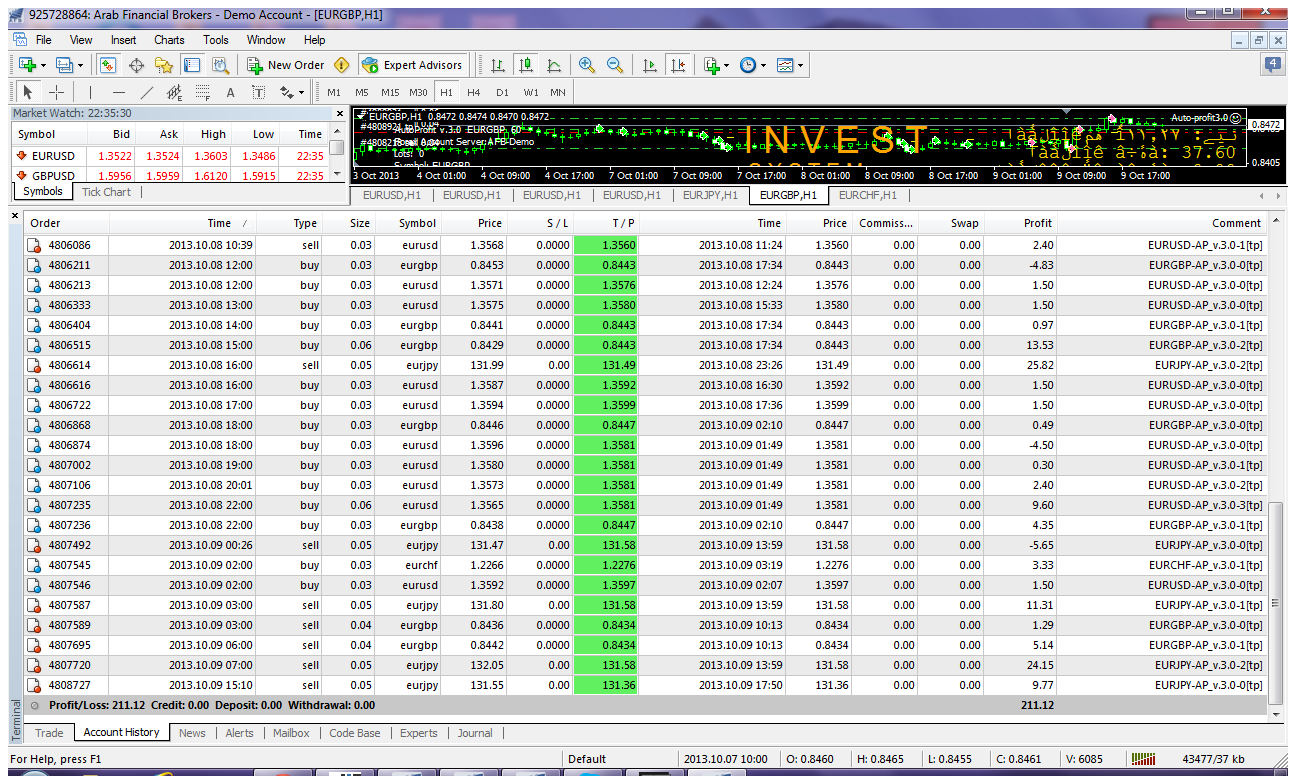Select the Vertical Line tool
Image resolution: width=1296 pixels, height=776 pixels.
(x=91, y=92)
